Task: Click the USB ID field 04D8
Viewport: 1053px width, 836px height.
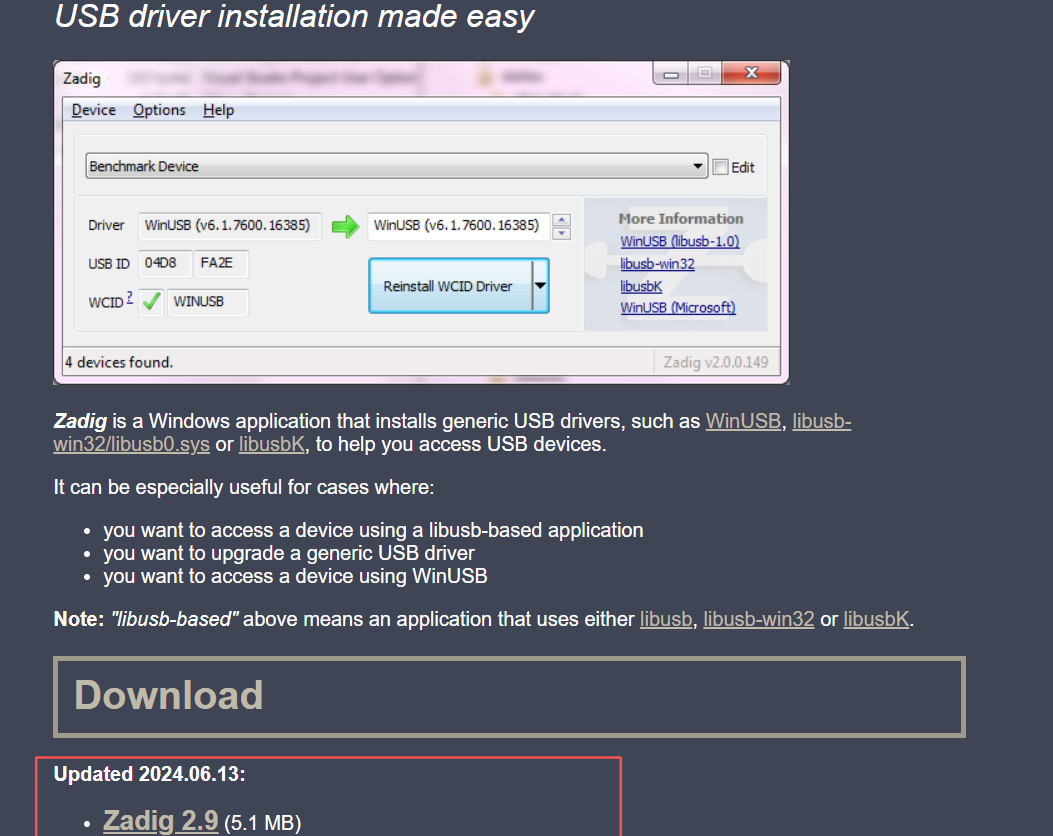Action: [165, 263]
